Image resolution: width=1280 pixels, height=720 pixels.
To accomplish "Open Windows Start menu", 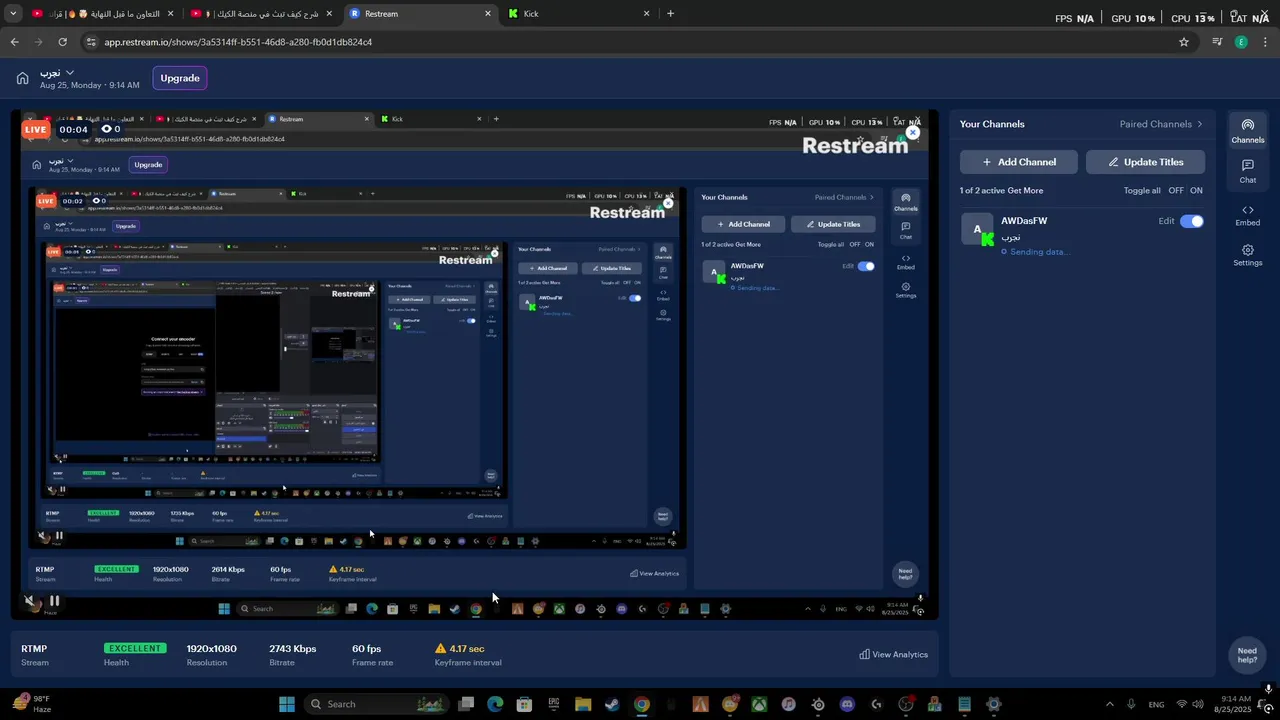I will (x=287, y=704).
